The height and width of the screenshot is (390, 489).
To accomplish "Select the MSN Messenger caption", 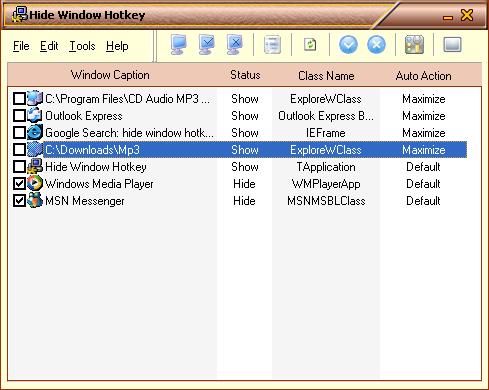I will 85,201.
